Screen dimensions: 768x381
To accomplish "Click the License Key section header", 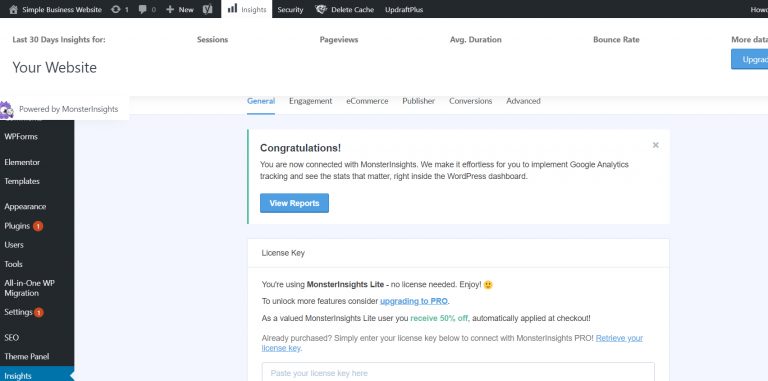I will coord(283,253).
